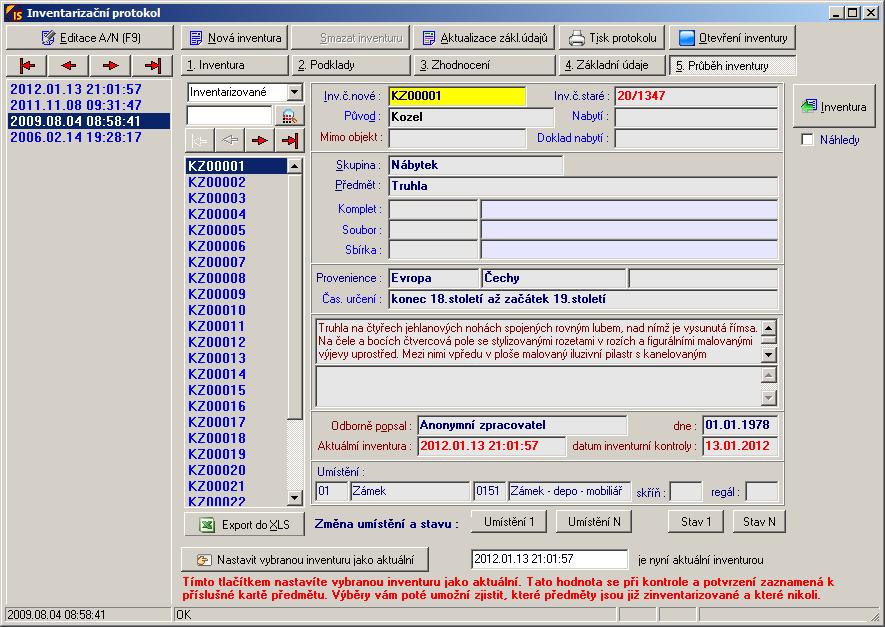Go to next item in item list navigation
885x627 pixels.
(260, 140)
